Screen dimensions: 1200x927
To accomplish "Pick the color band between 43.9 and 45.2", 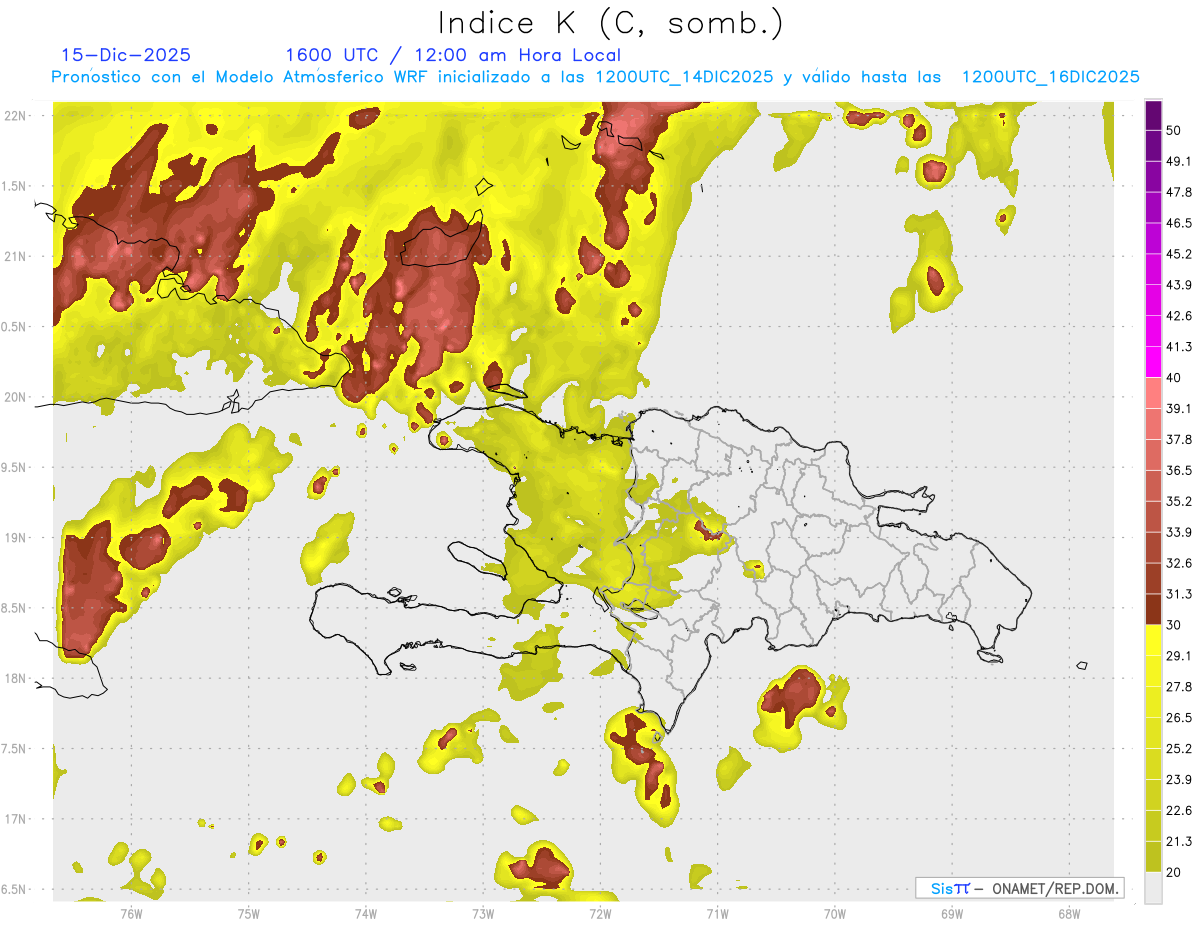I will tap(1153, 269).
